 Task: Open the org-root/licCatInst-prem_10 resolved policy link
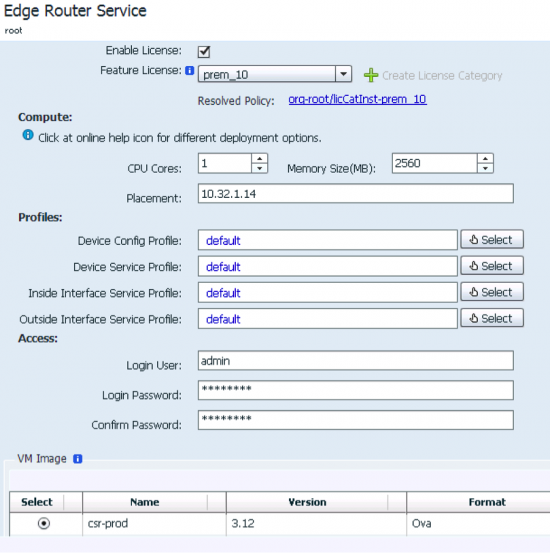(x=357, y=99)
